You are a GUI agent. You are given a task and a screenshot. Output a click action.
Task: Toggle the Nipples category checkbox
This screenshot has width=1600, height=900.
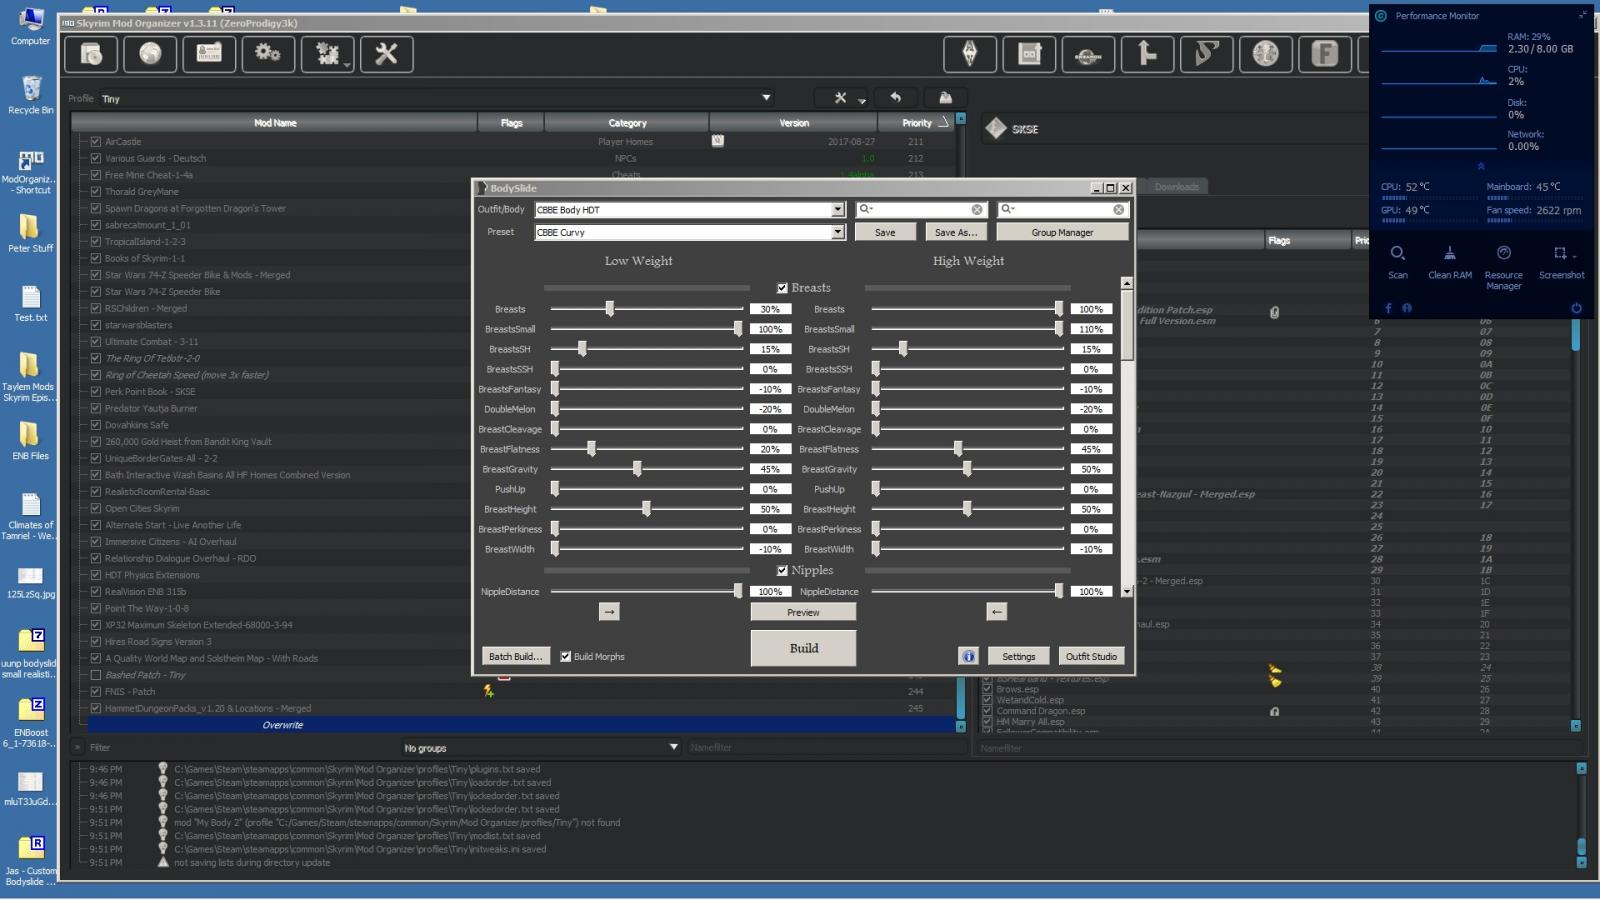[x=782, y=571]
